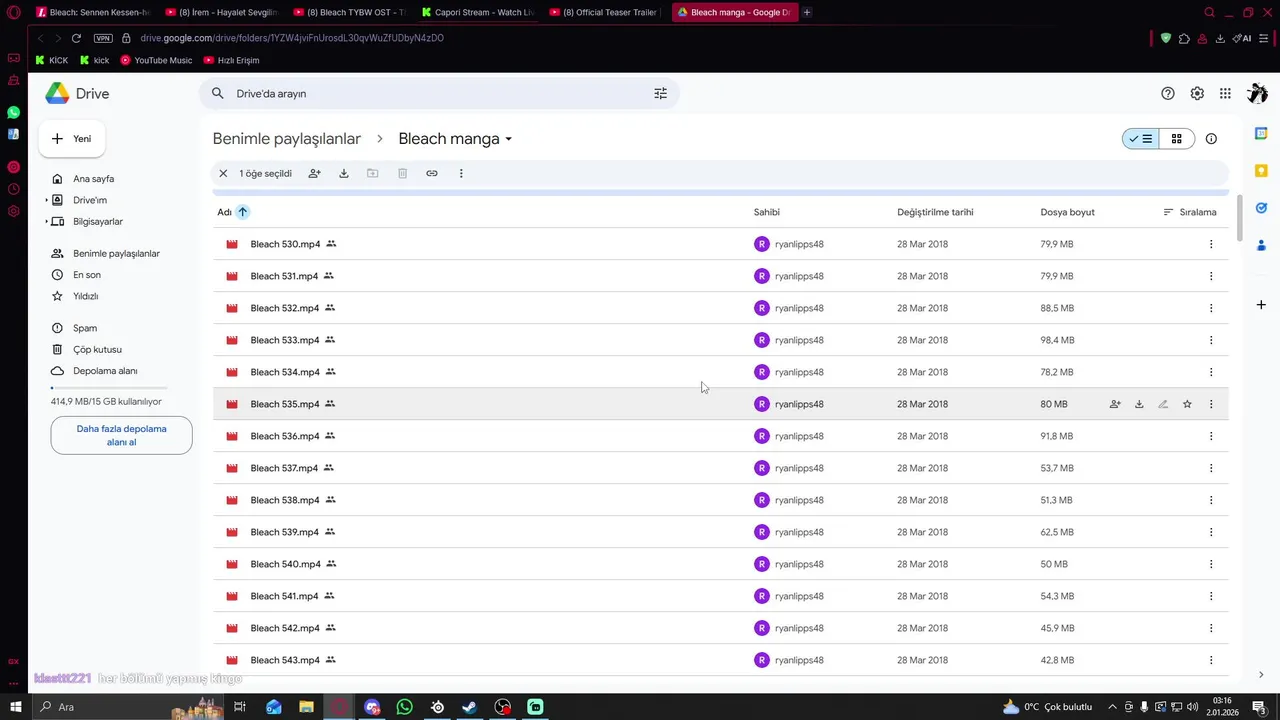Expand Drive'ım tree arrow
Screen dimensions: 1280x720
(46, 200)
